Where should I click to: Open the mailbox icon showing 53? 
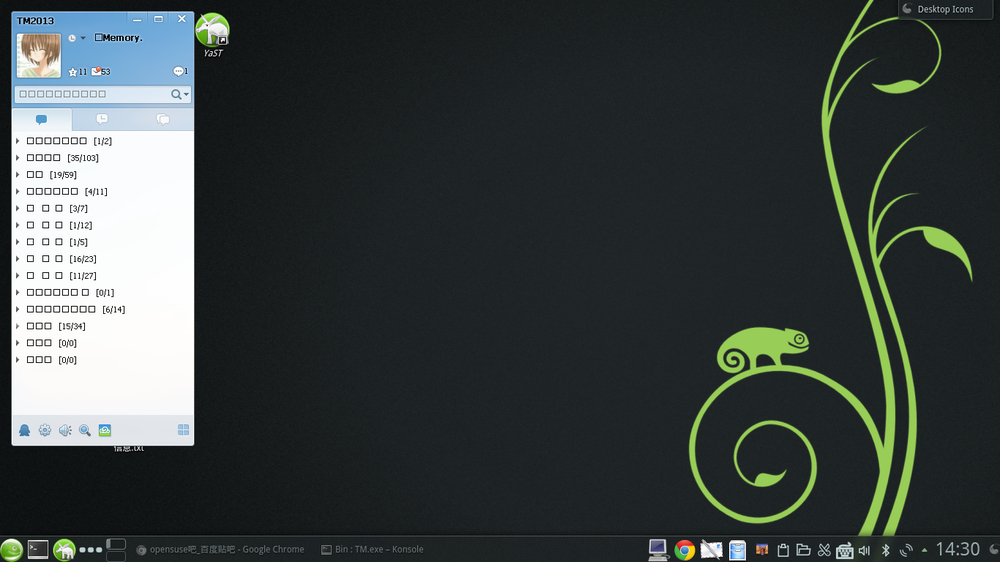click(x=101, y=71)
